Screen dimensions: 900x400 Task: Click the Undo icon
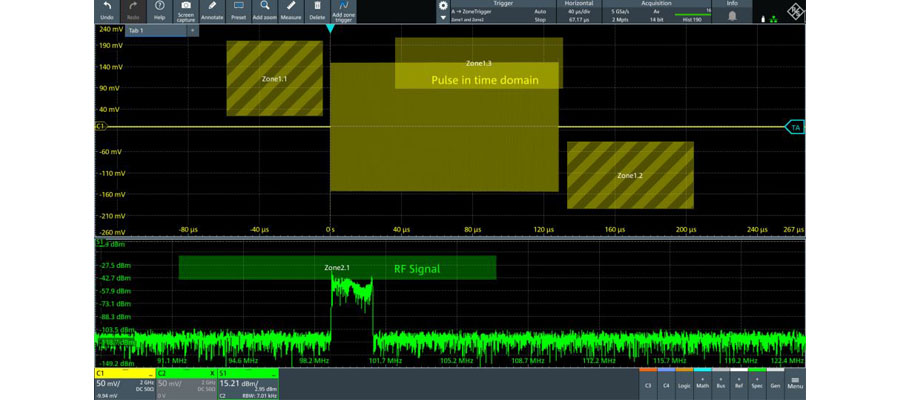(x=106, y=10)
